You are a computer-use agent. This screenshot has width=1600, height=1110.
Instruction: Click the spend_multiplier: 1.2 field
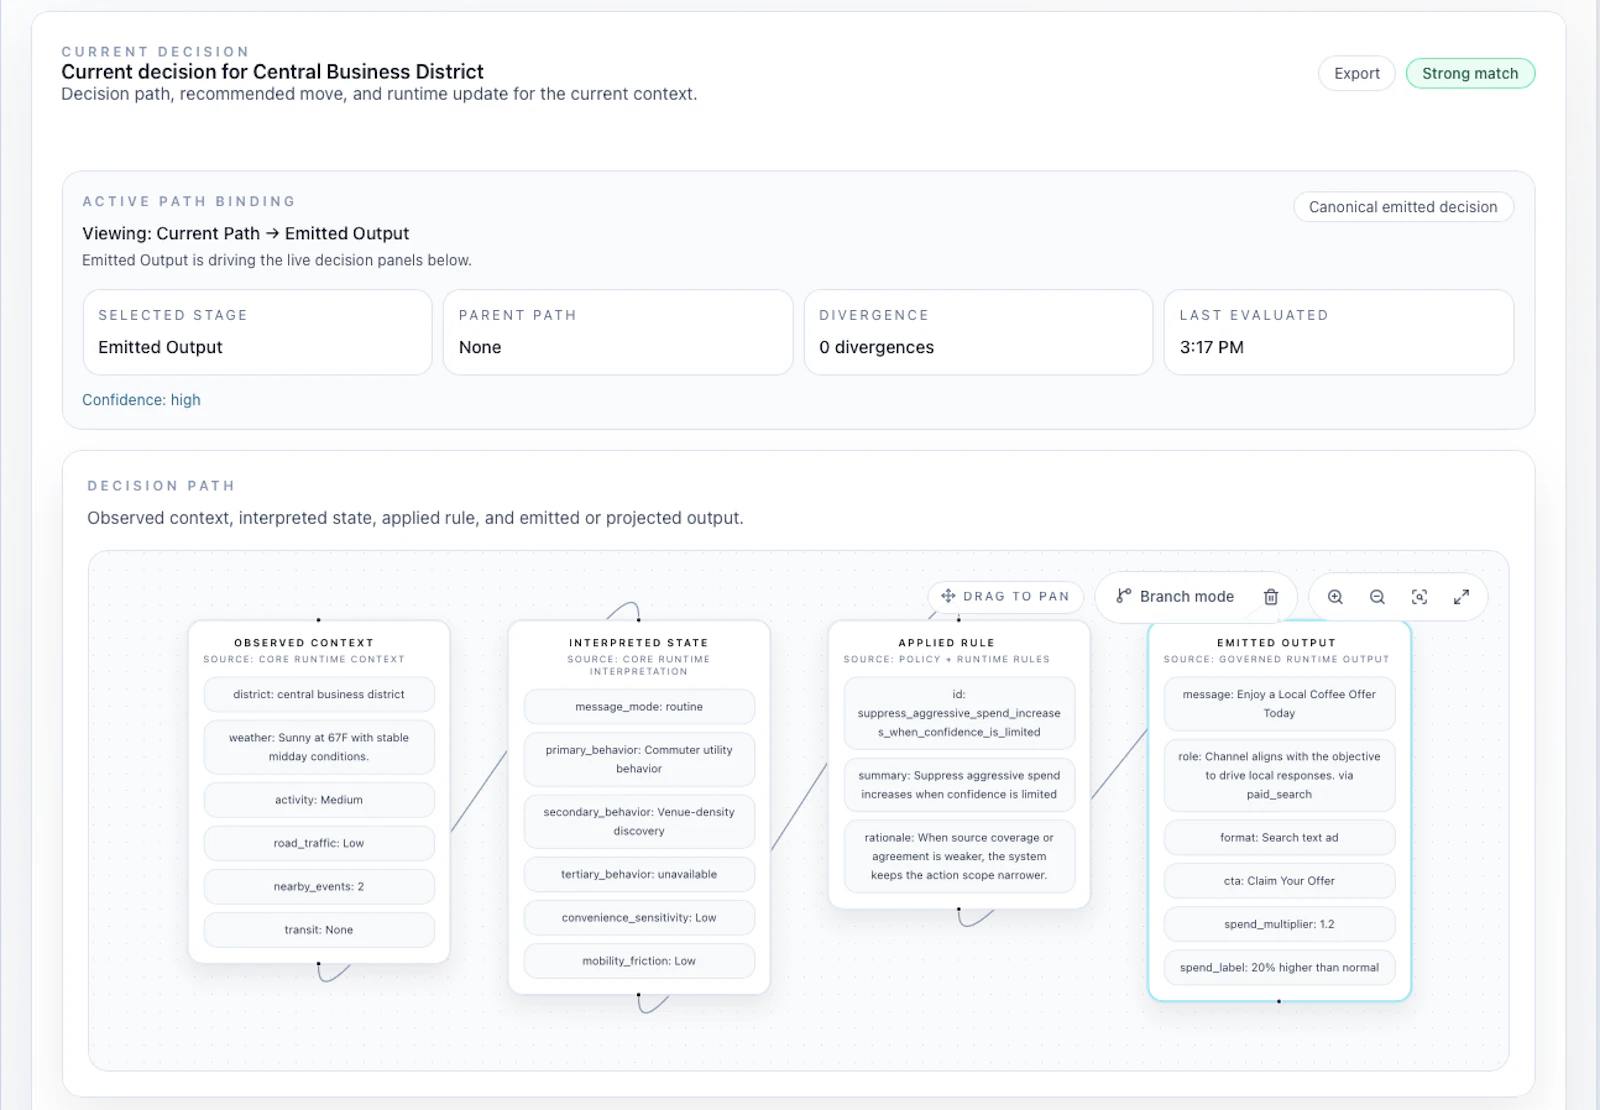[x=1279, y=924]
